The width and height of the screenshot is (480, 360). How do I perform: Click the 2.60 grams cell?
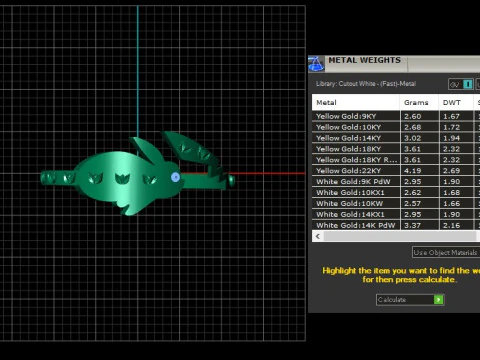pos(419,116)
